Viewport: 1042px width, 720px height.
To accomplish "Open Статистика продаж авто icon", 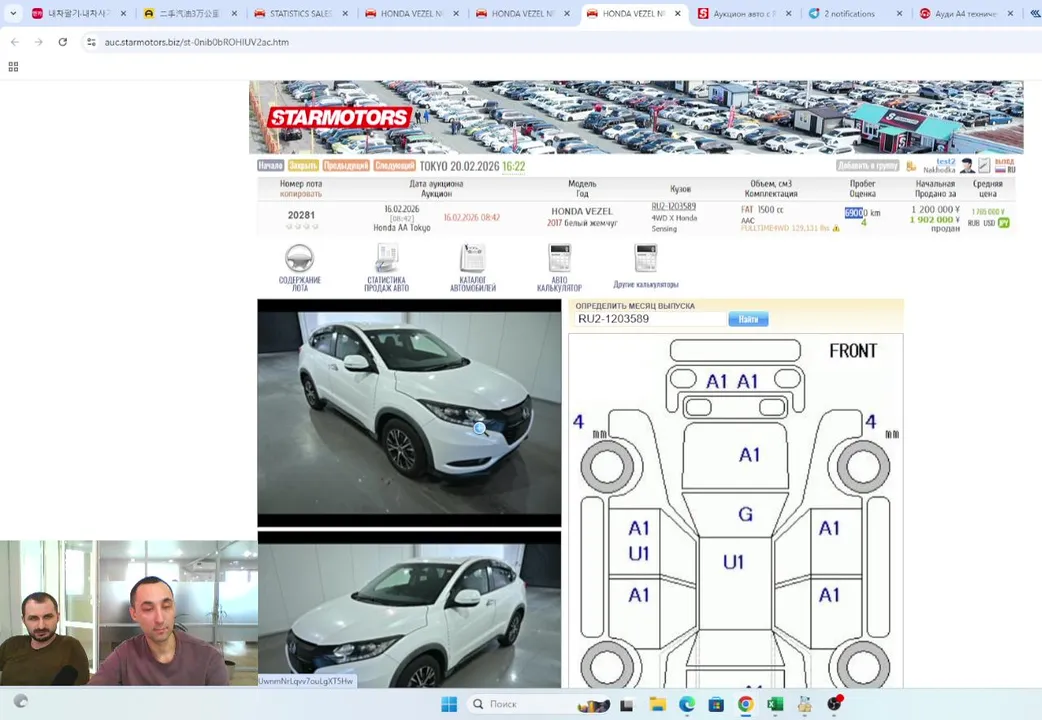I will (x=386, y=258).
